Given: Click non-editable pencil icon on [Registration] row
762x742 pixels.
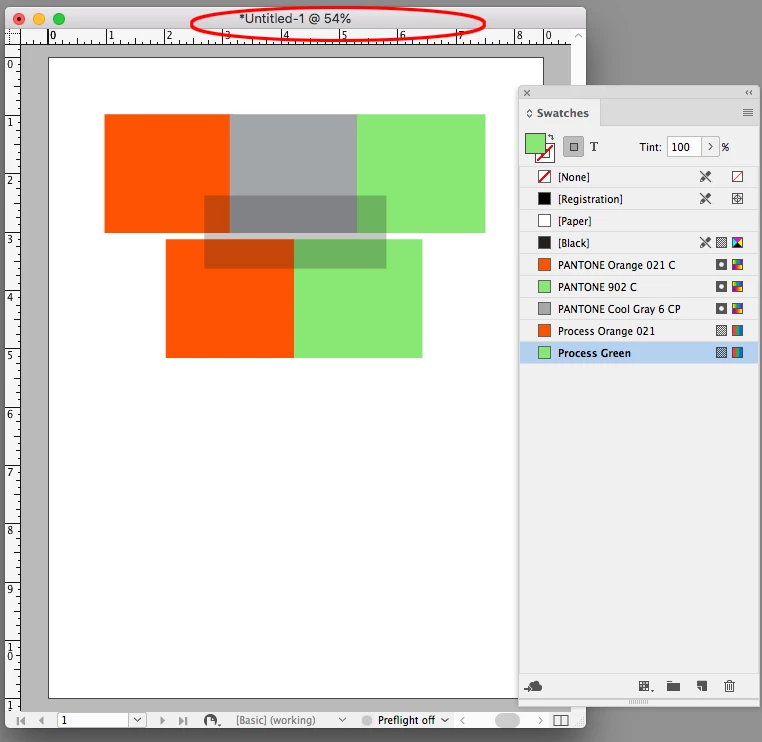Looking at the screenshot, I should pyautogui.click(x=705, y=199).
